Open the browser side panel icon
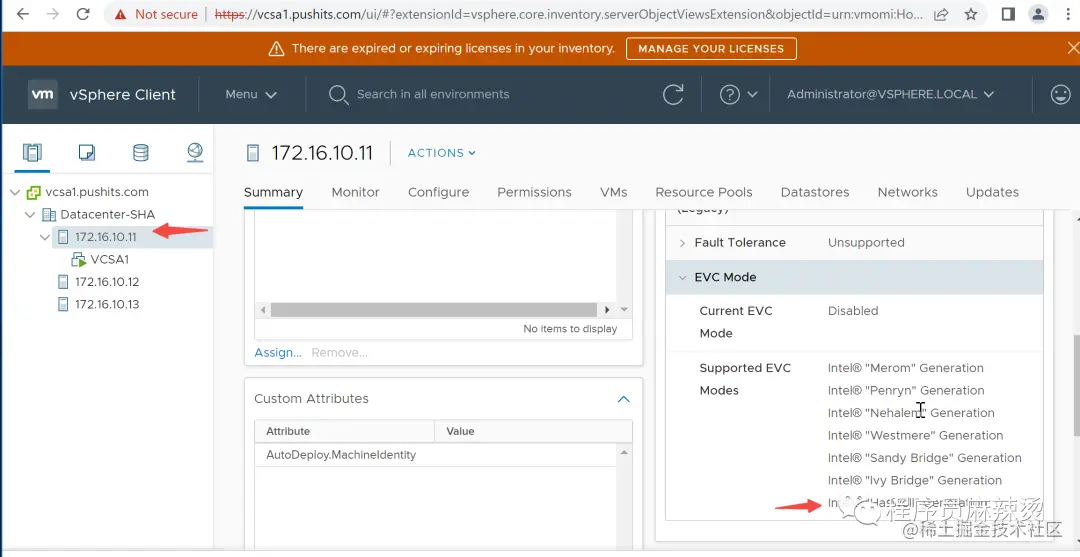This screenshot has height=557, width=1080. (1008, 14)
